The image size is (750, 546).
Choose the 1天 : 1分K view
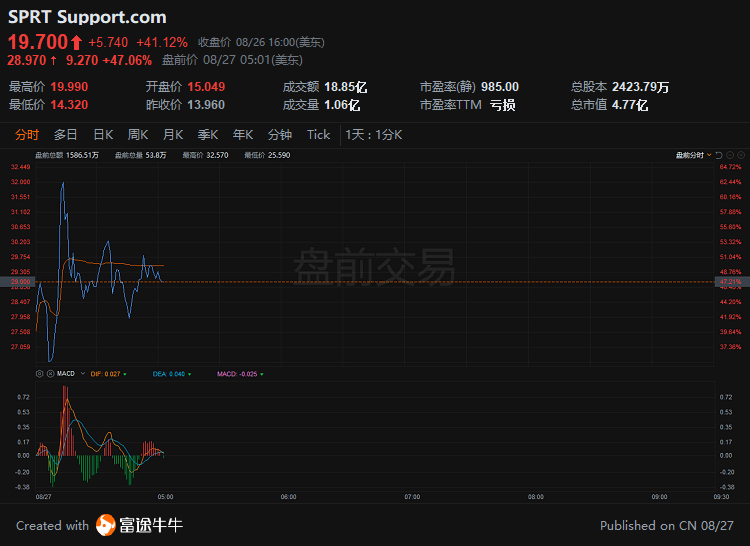click(374, 135)
